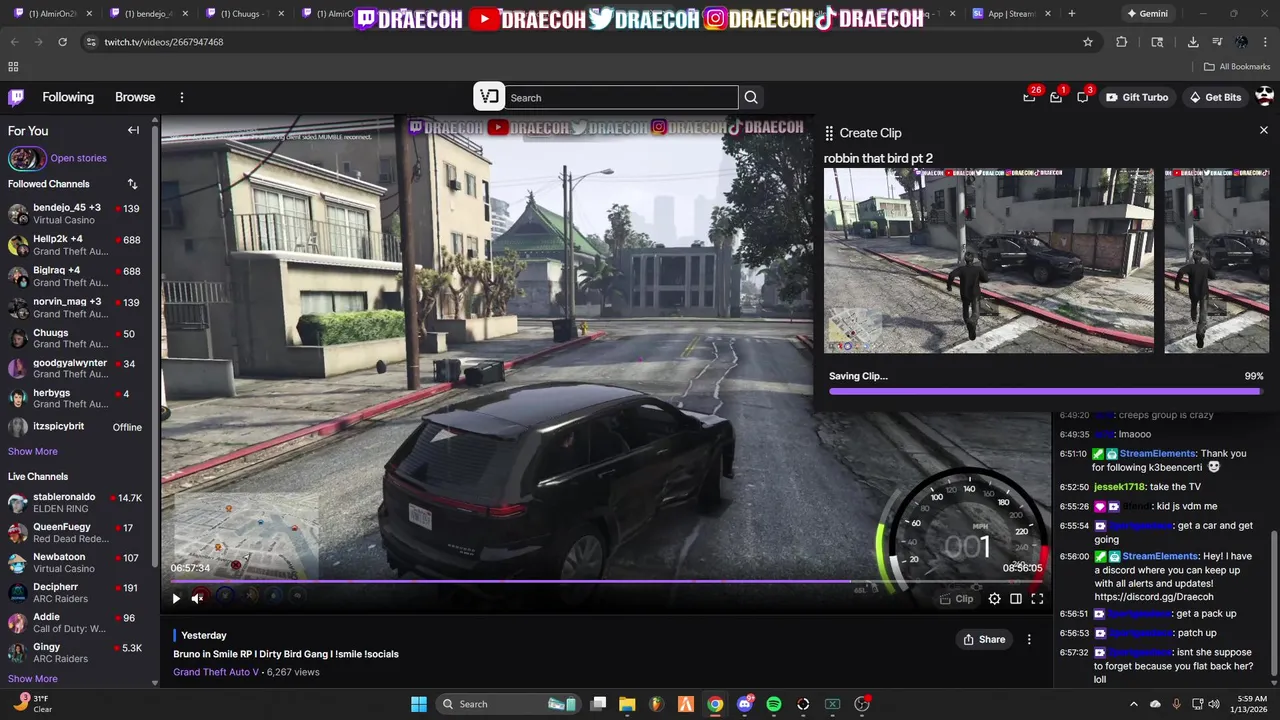Bookmark this page with star icon
This screenshot has height=720, width=1280.
1088,42
